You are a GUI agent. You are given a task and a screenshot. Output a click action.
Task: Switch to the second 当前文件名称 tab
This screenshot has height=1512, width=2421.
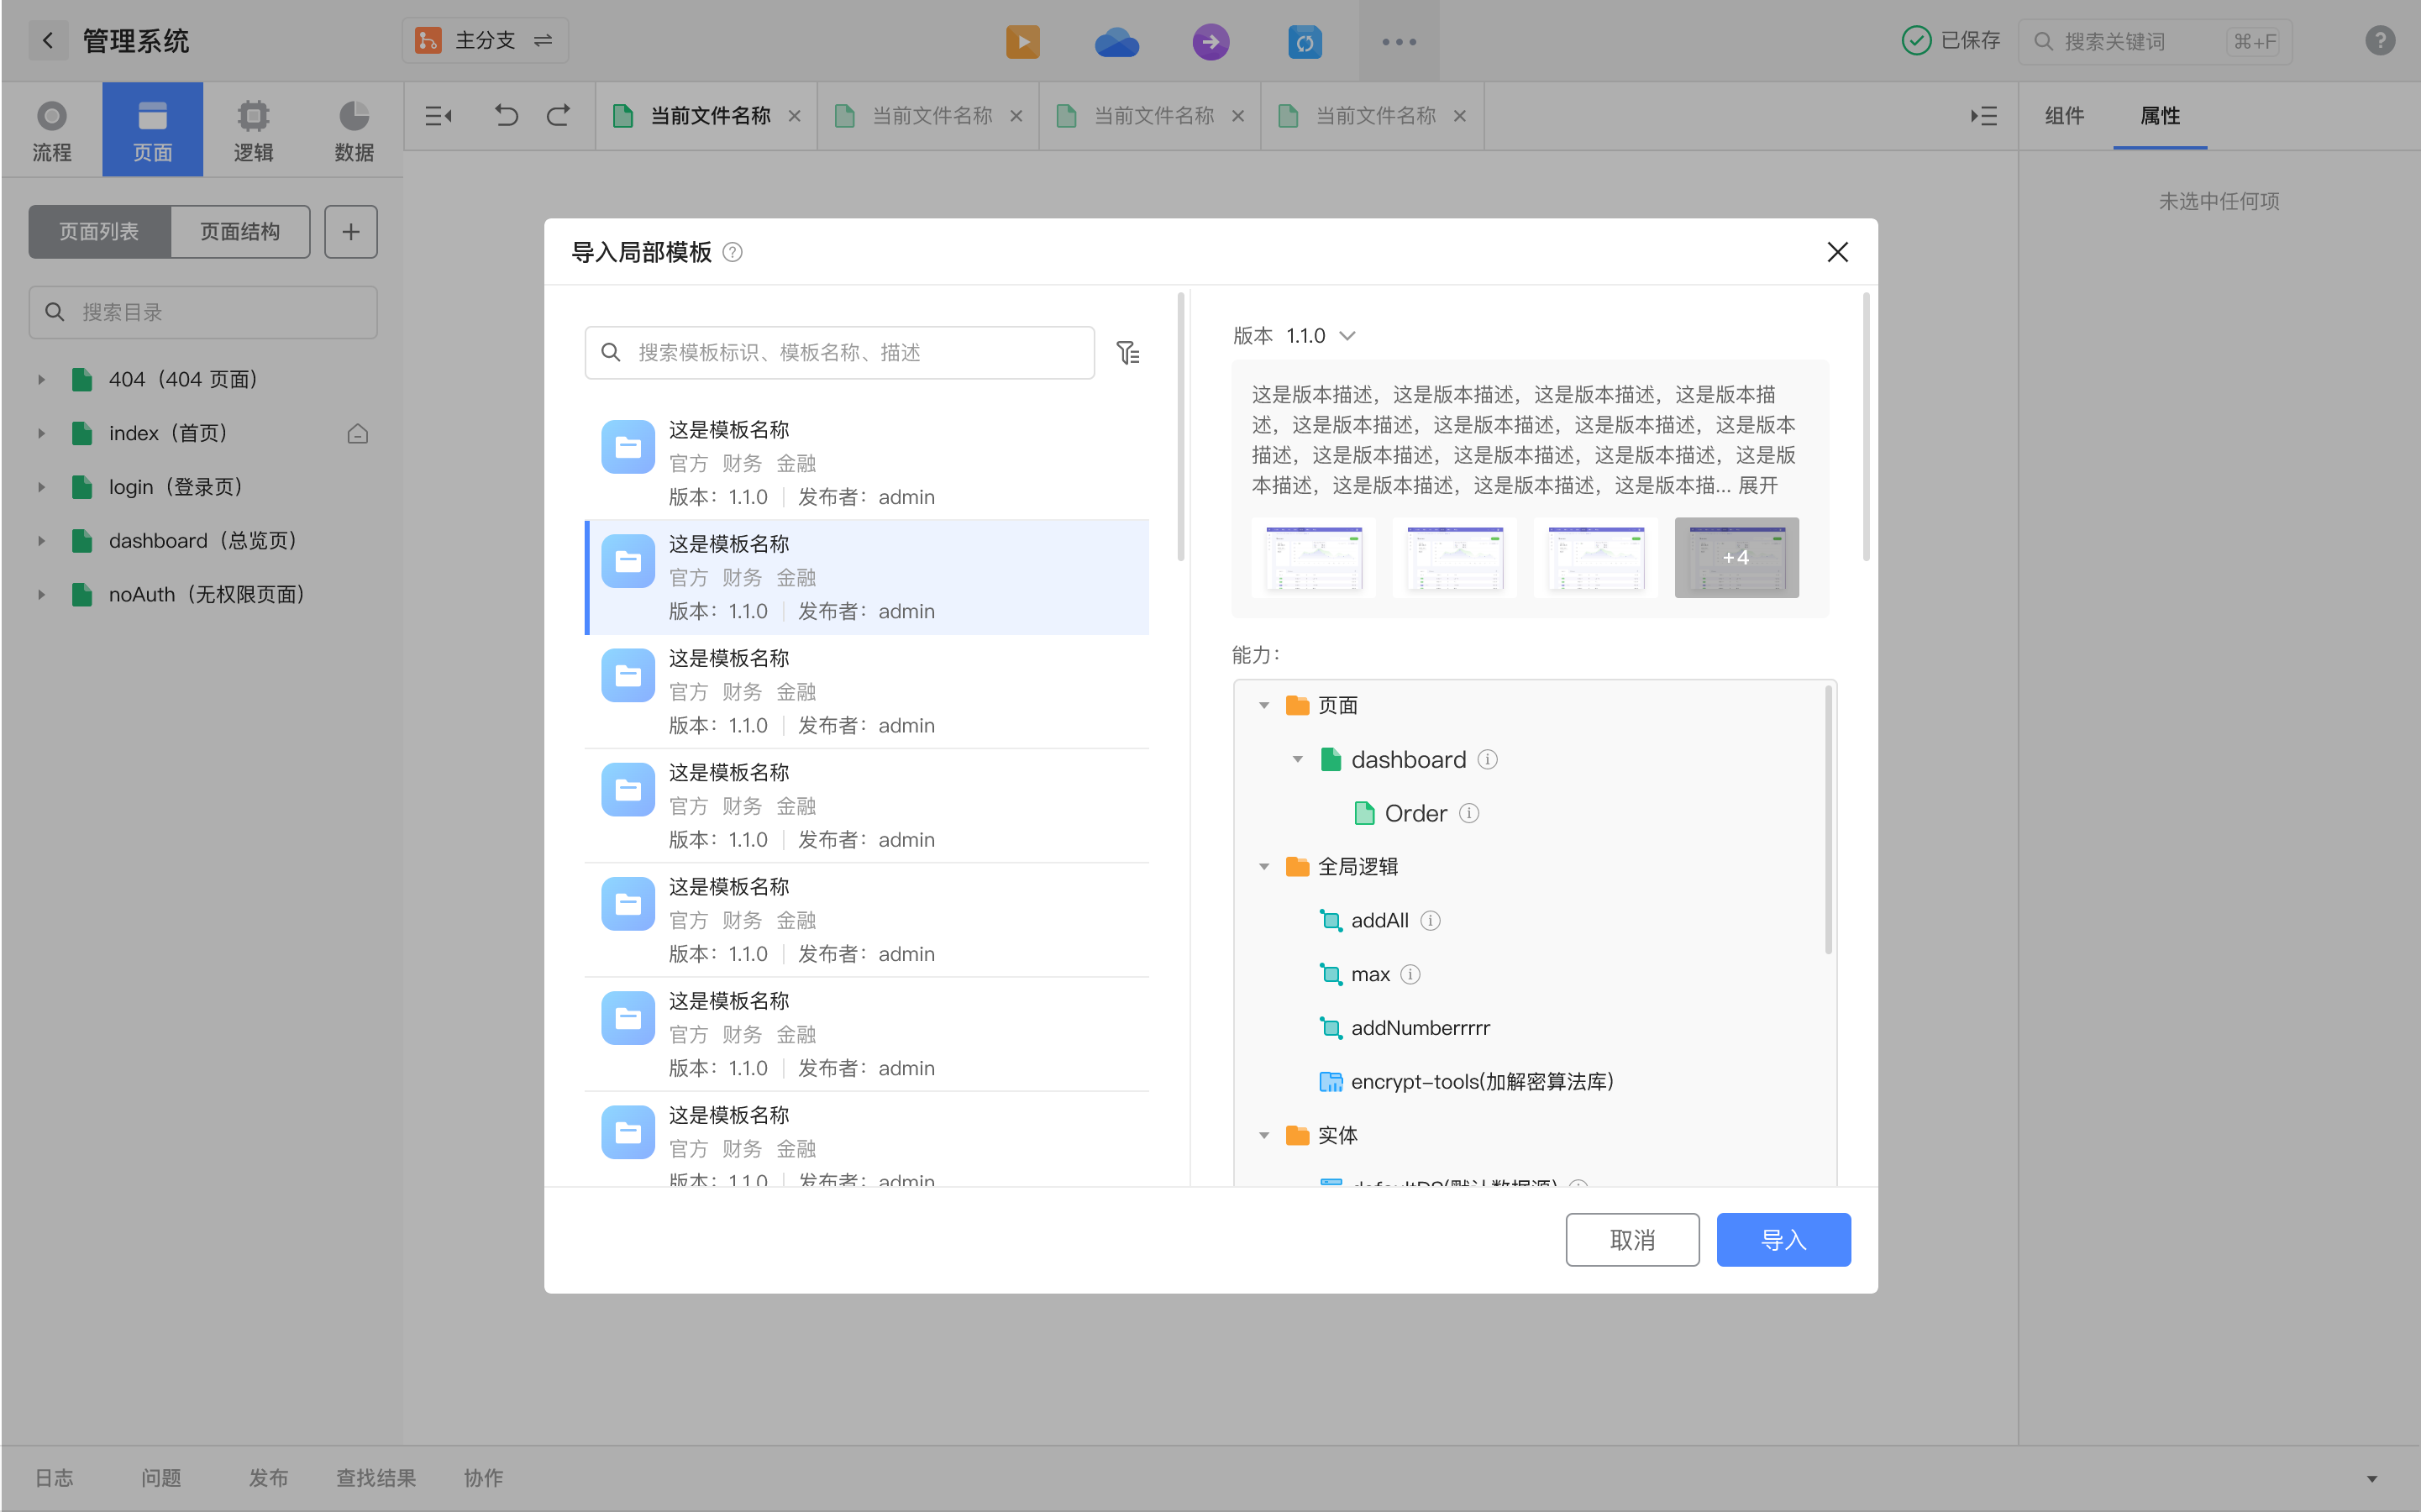click(x=928, y=116)
